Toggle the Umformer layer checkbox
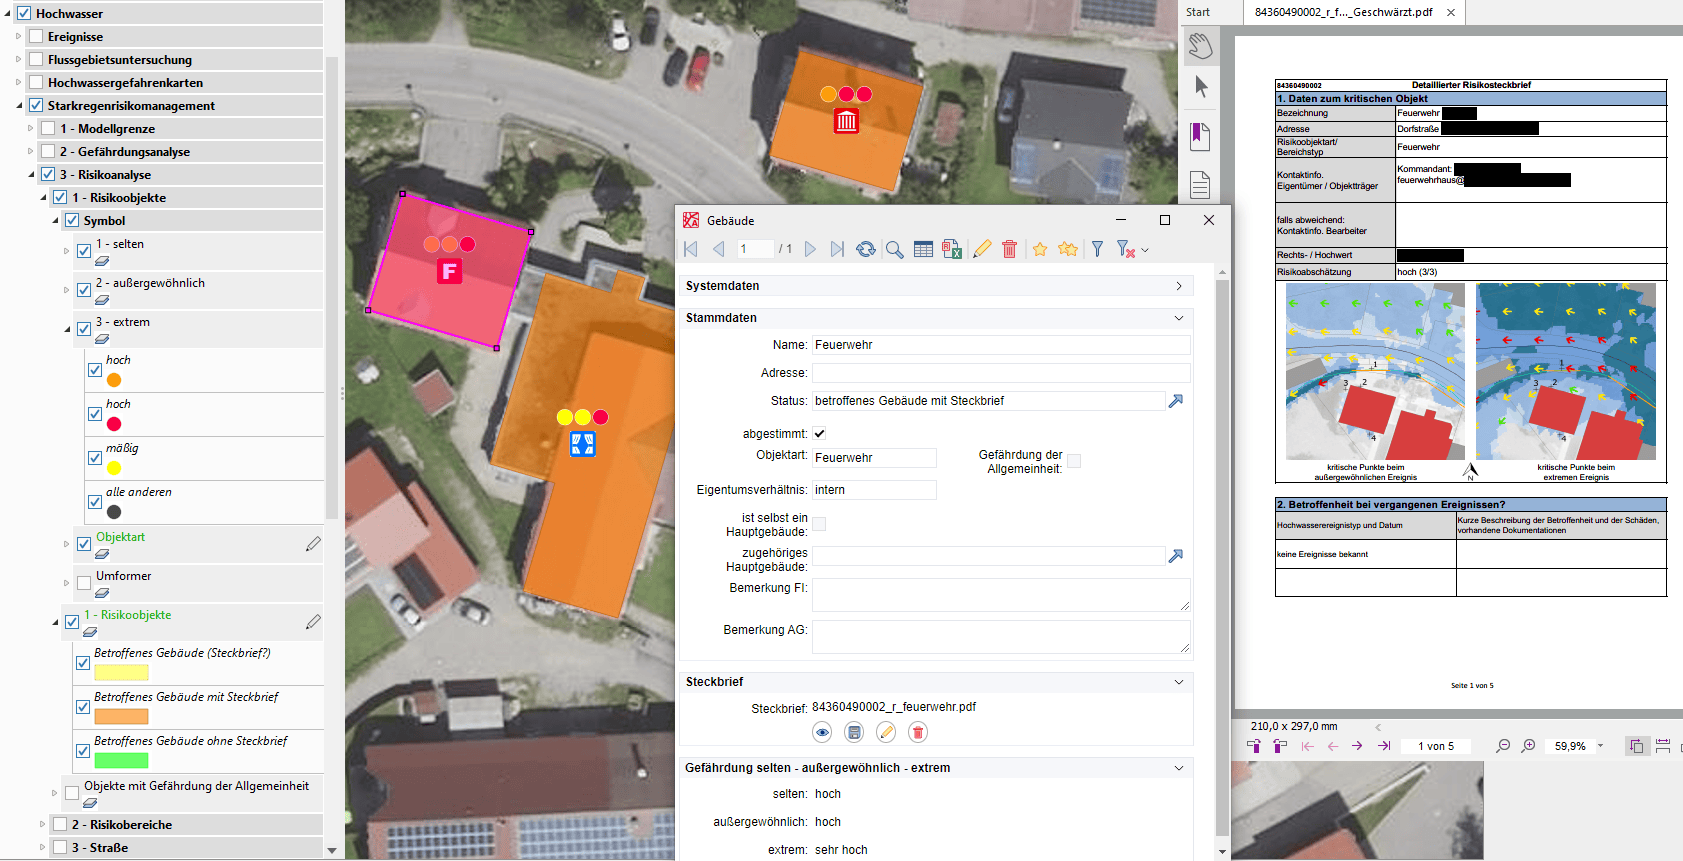The height and width of the screenshot is (861, 1683). (x=84, y=583)
